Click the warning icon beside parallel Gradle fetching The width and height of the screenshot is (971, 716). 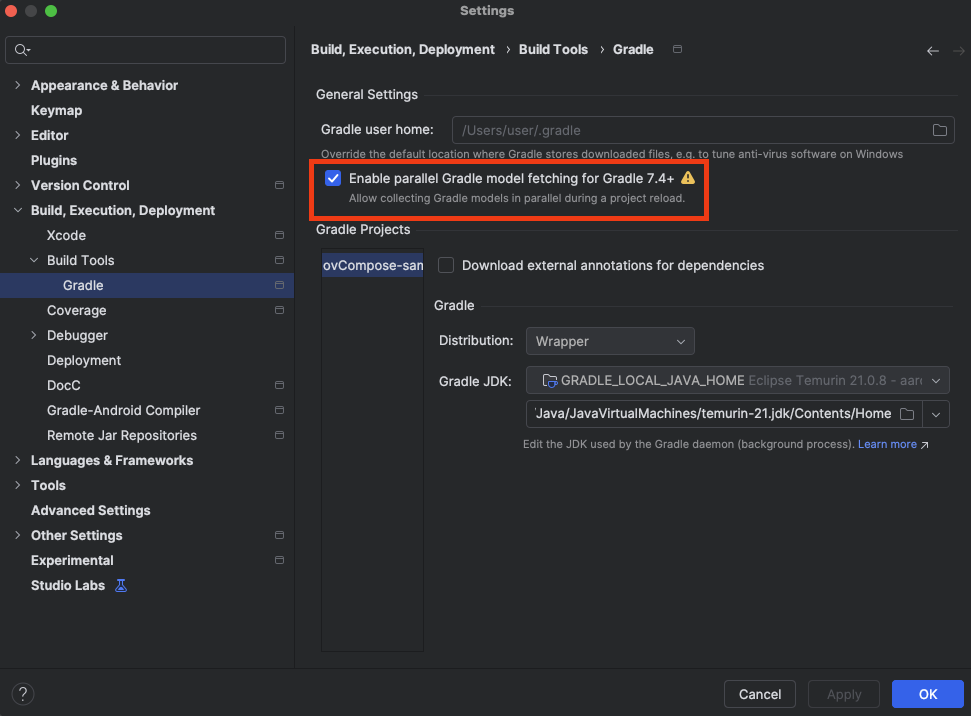click(x=688, y=178)
